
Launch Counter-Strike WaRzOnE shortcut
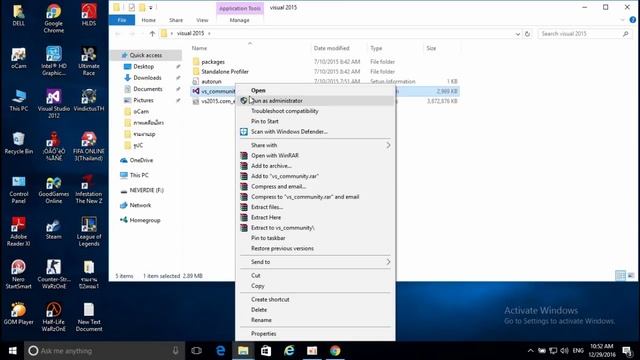click(53, 274)
